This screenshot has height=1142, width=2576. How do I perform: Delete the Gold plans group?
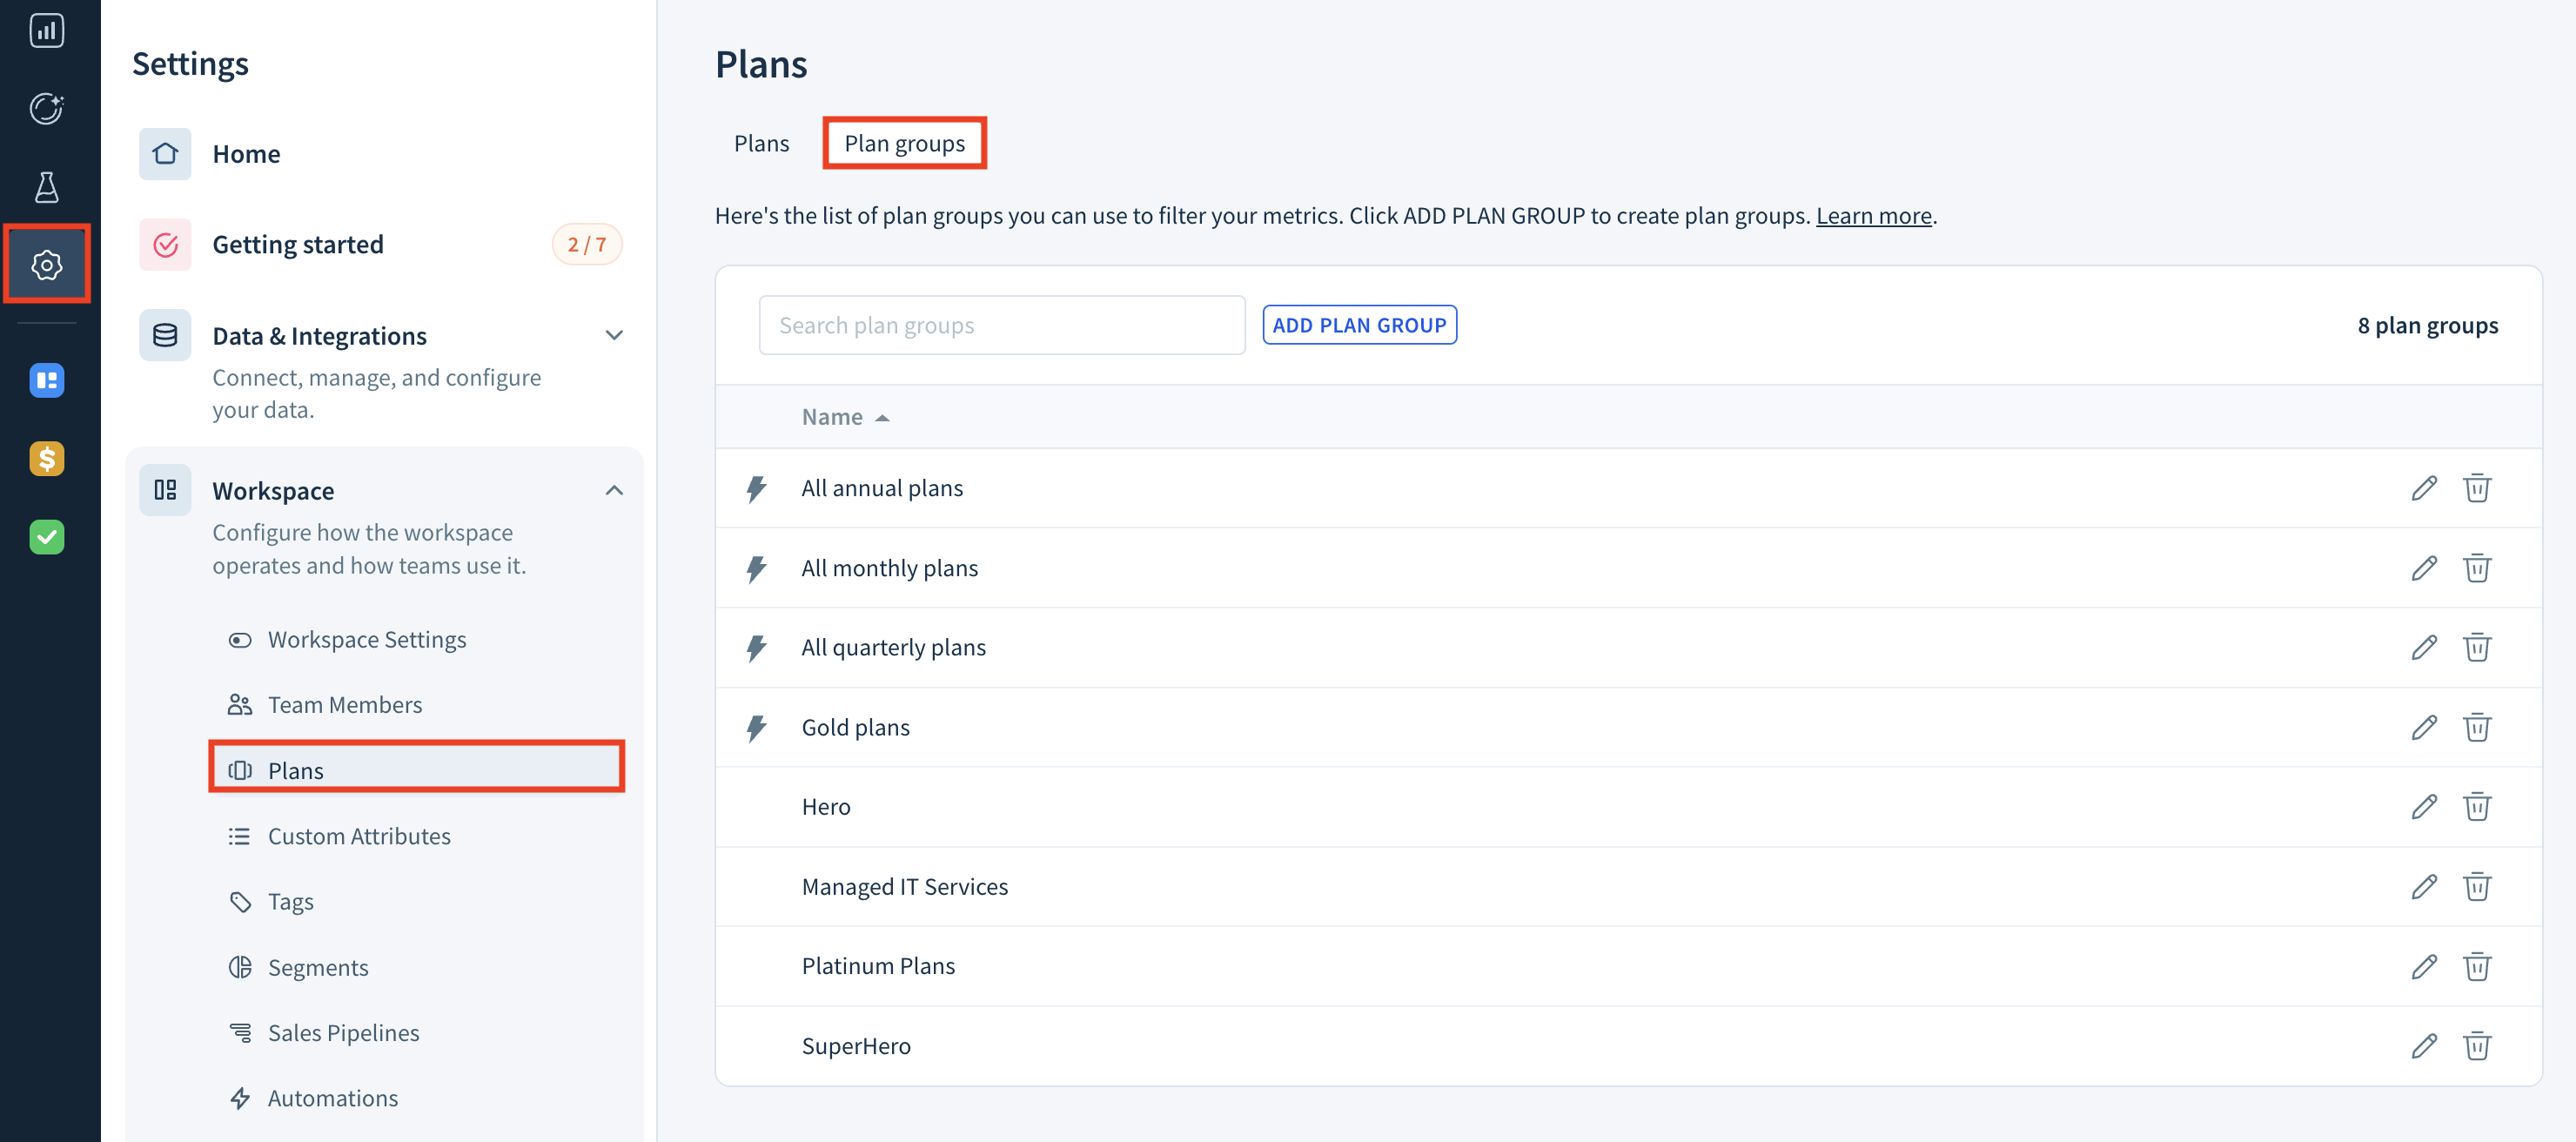click(2476, 727)
